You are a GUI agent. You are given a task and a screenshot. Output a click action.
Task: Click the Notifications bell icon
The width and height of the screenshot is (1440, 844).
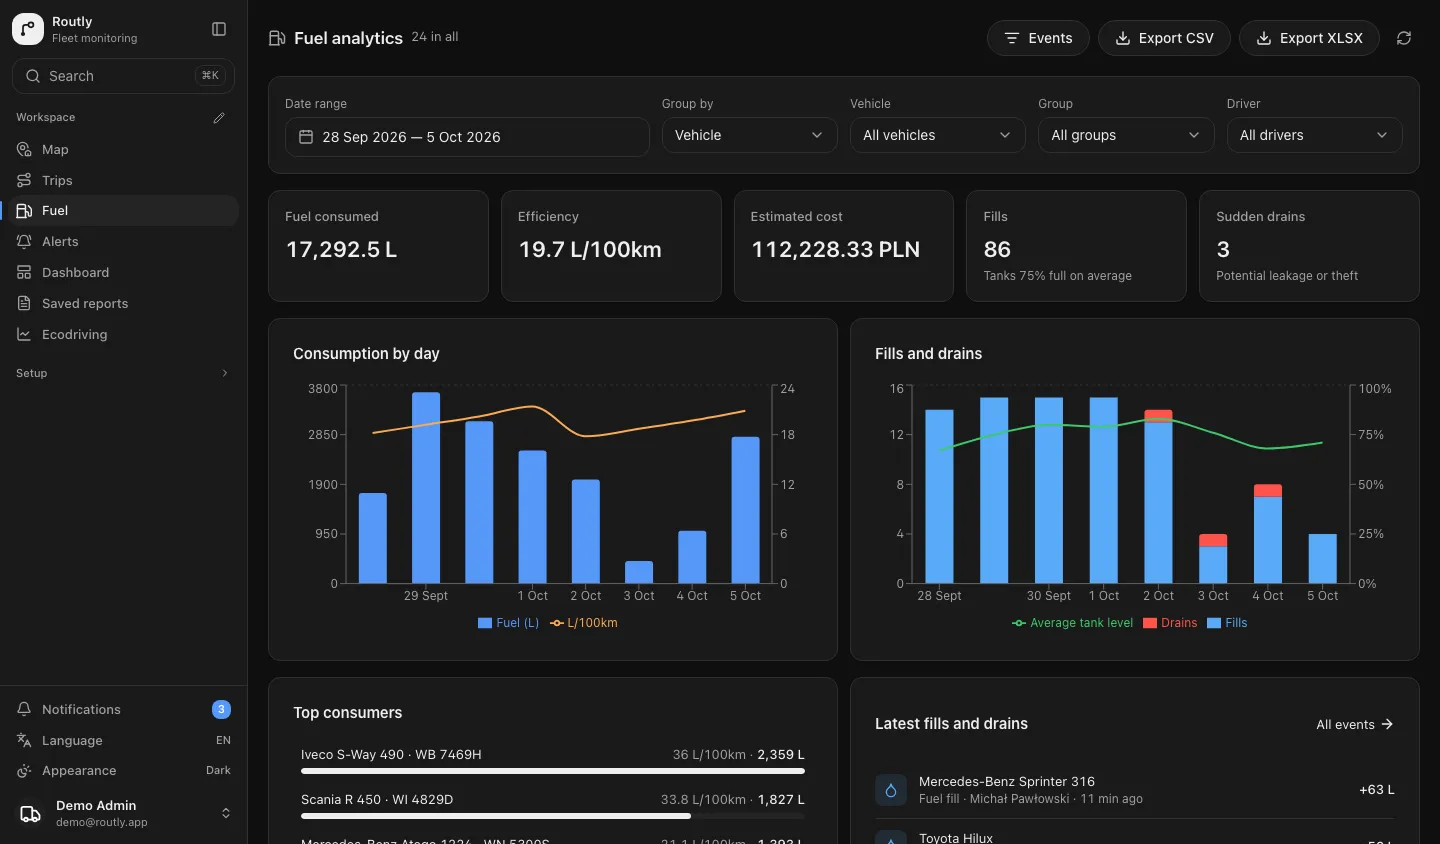[24, 709]
